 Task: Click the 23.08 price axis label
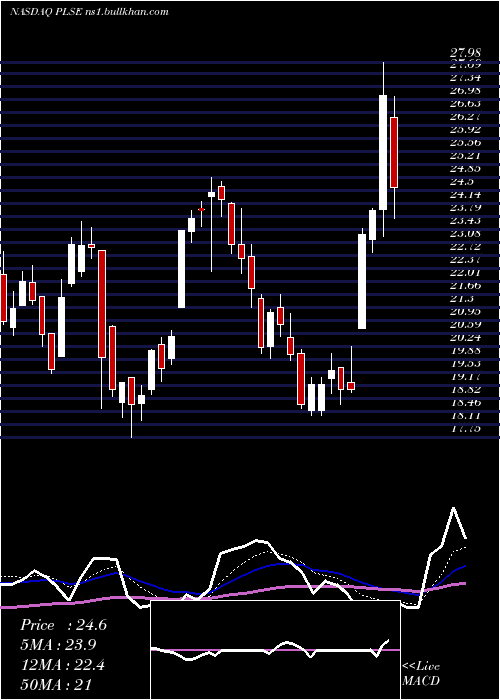(x=465, y=233)
